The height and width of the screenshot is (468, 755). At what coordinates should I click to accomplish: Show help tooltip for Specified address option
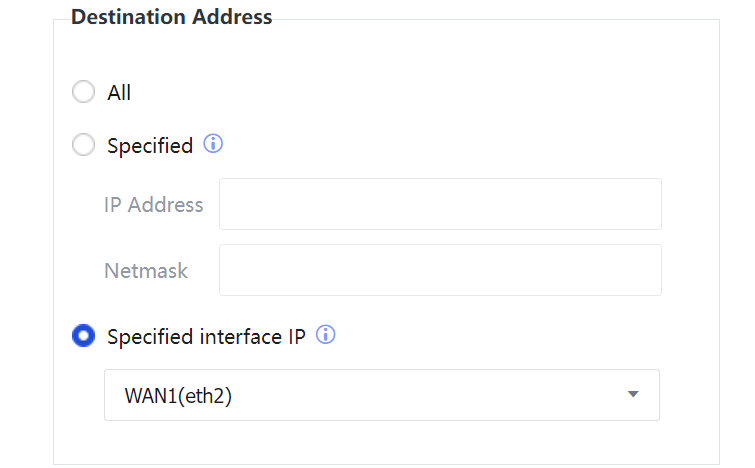(x=213, y=144)
